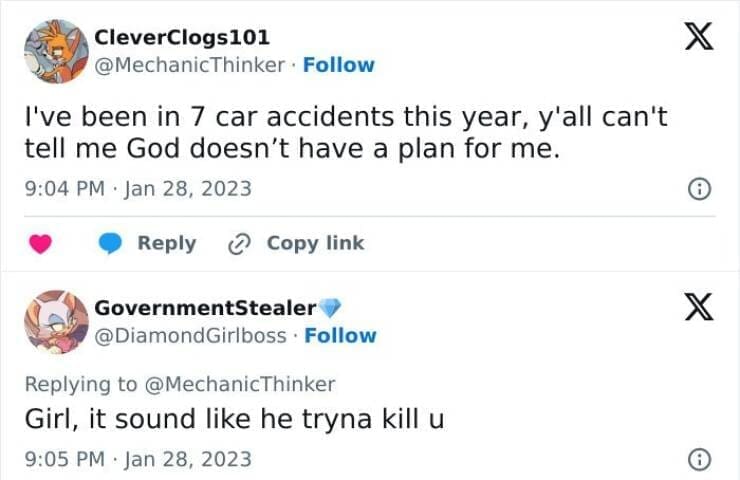Viewport: 740px width, 480px height.
Task: Follow the @MechanicThinker account
Action: [x=338, y=65]
